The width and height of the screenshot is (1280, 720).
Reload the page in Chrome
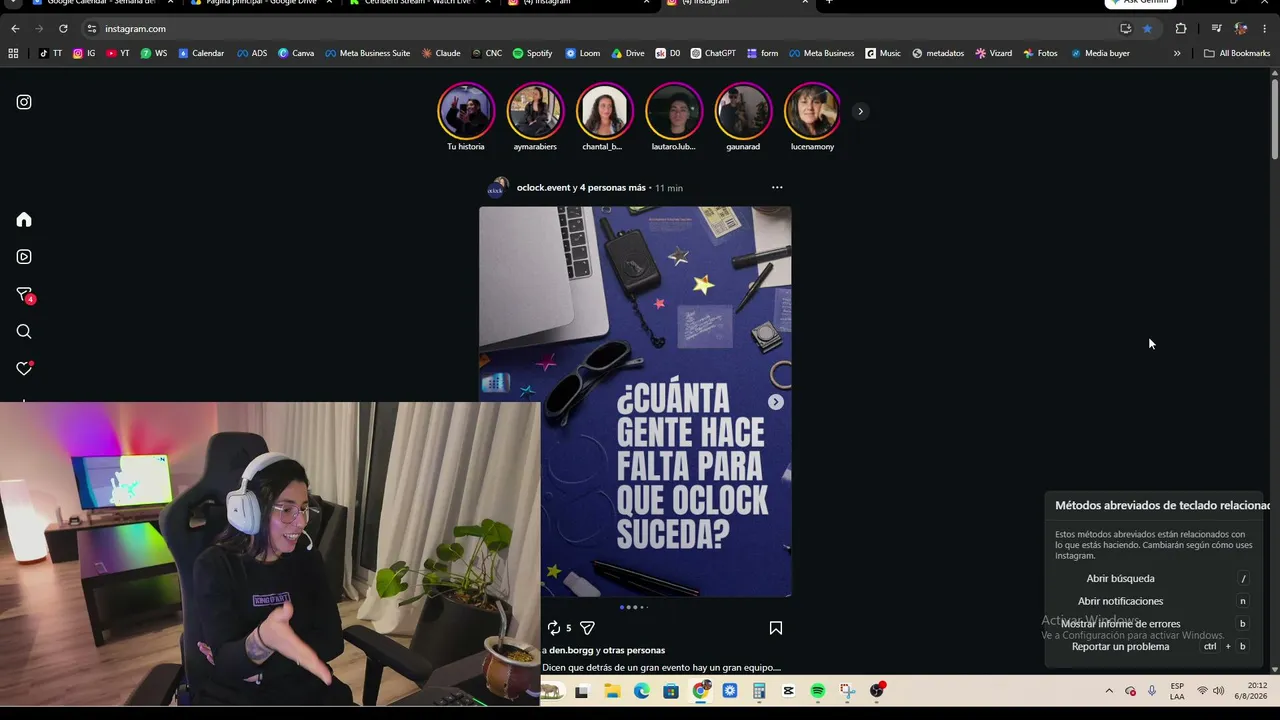63,29
